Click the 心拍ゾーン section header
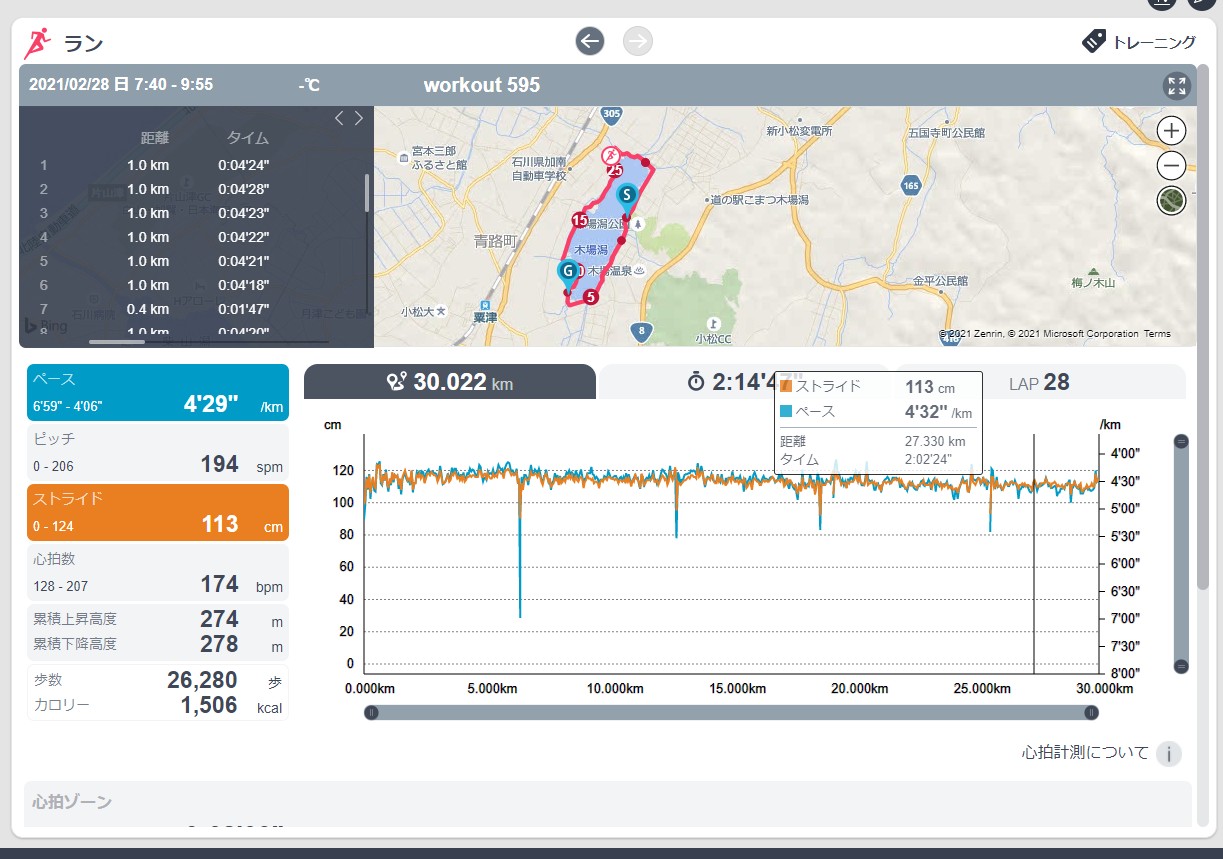1223x859 pixels. [x=608, y=802]
